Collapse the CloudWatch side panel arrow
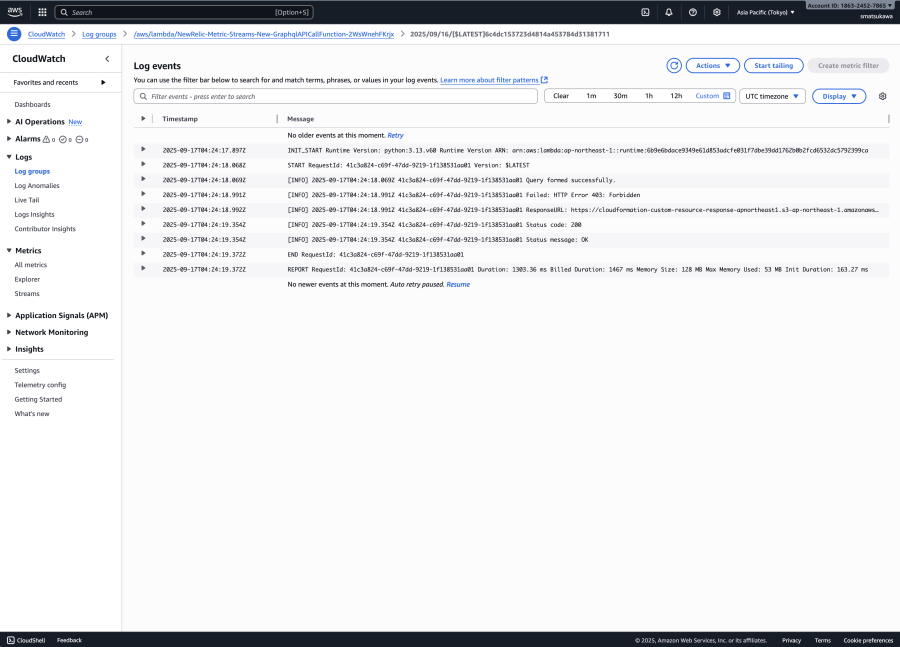The image size is (900, 647). [x=107, y=59]
